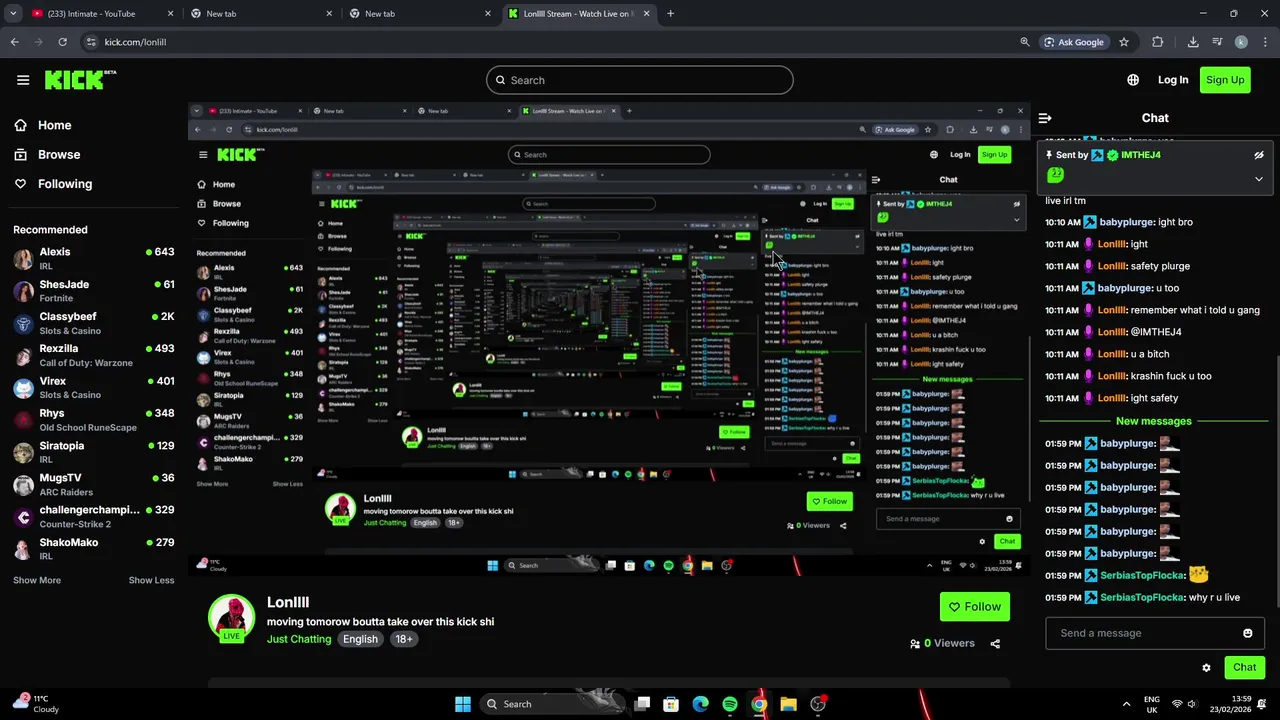This screenshot has height=720, width=1280.
Task: Open the hamburger menu beside Kick logo
Action: (23, 80)
